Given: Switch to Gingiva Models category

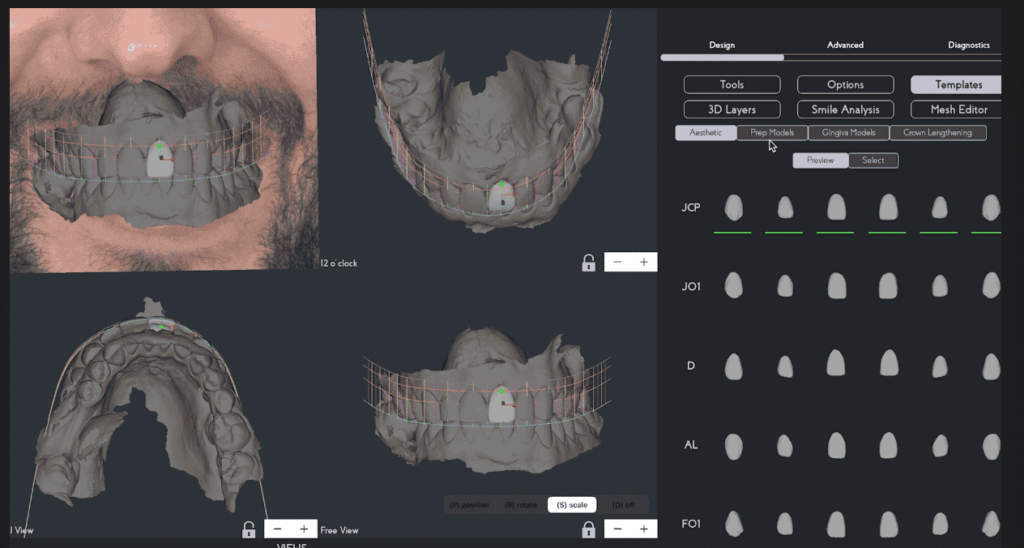Looking at the screenshot, I should coord(848,133).
